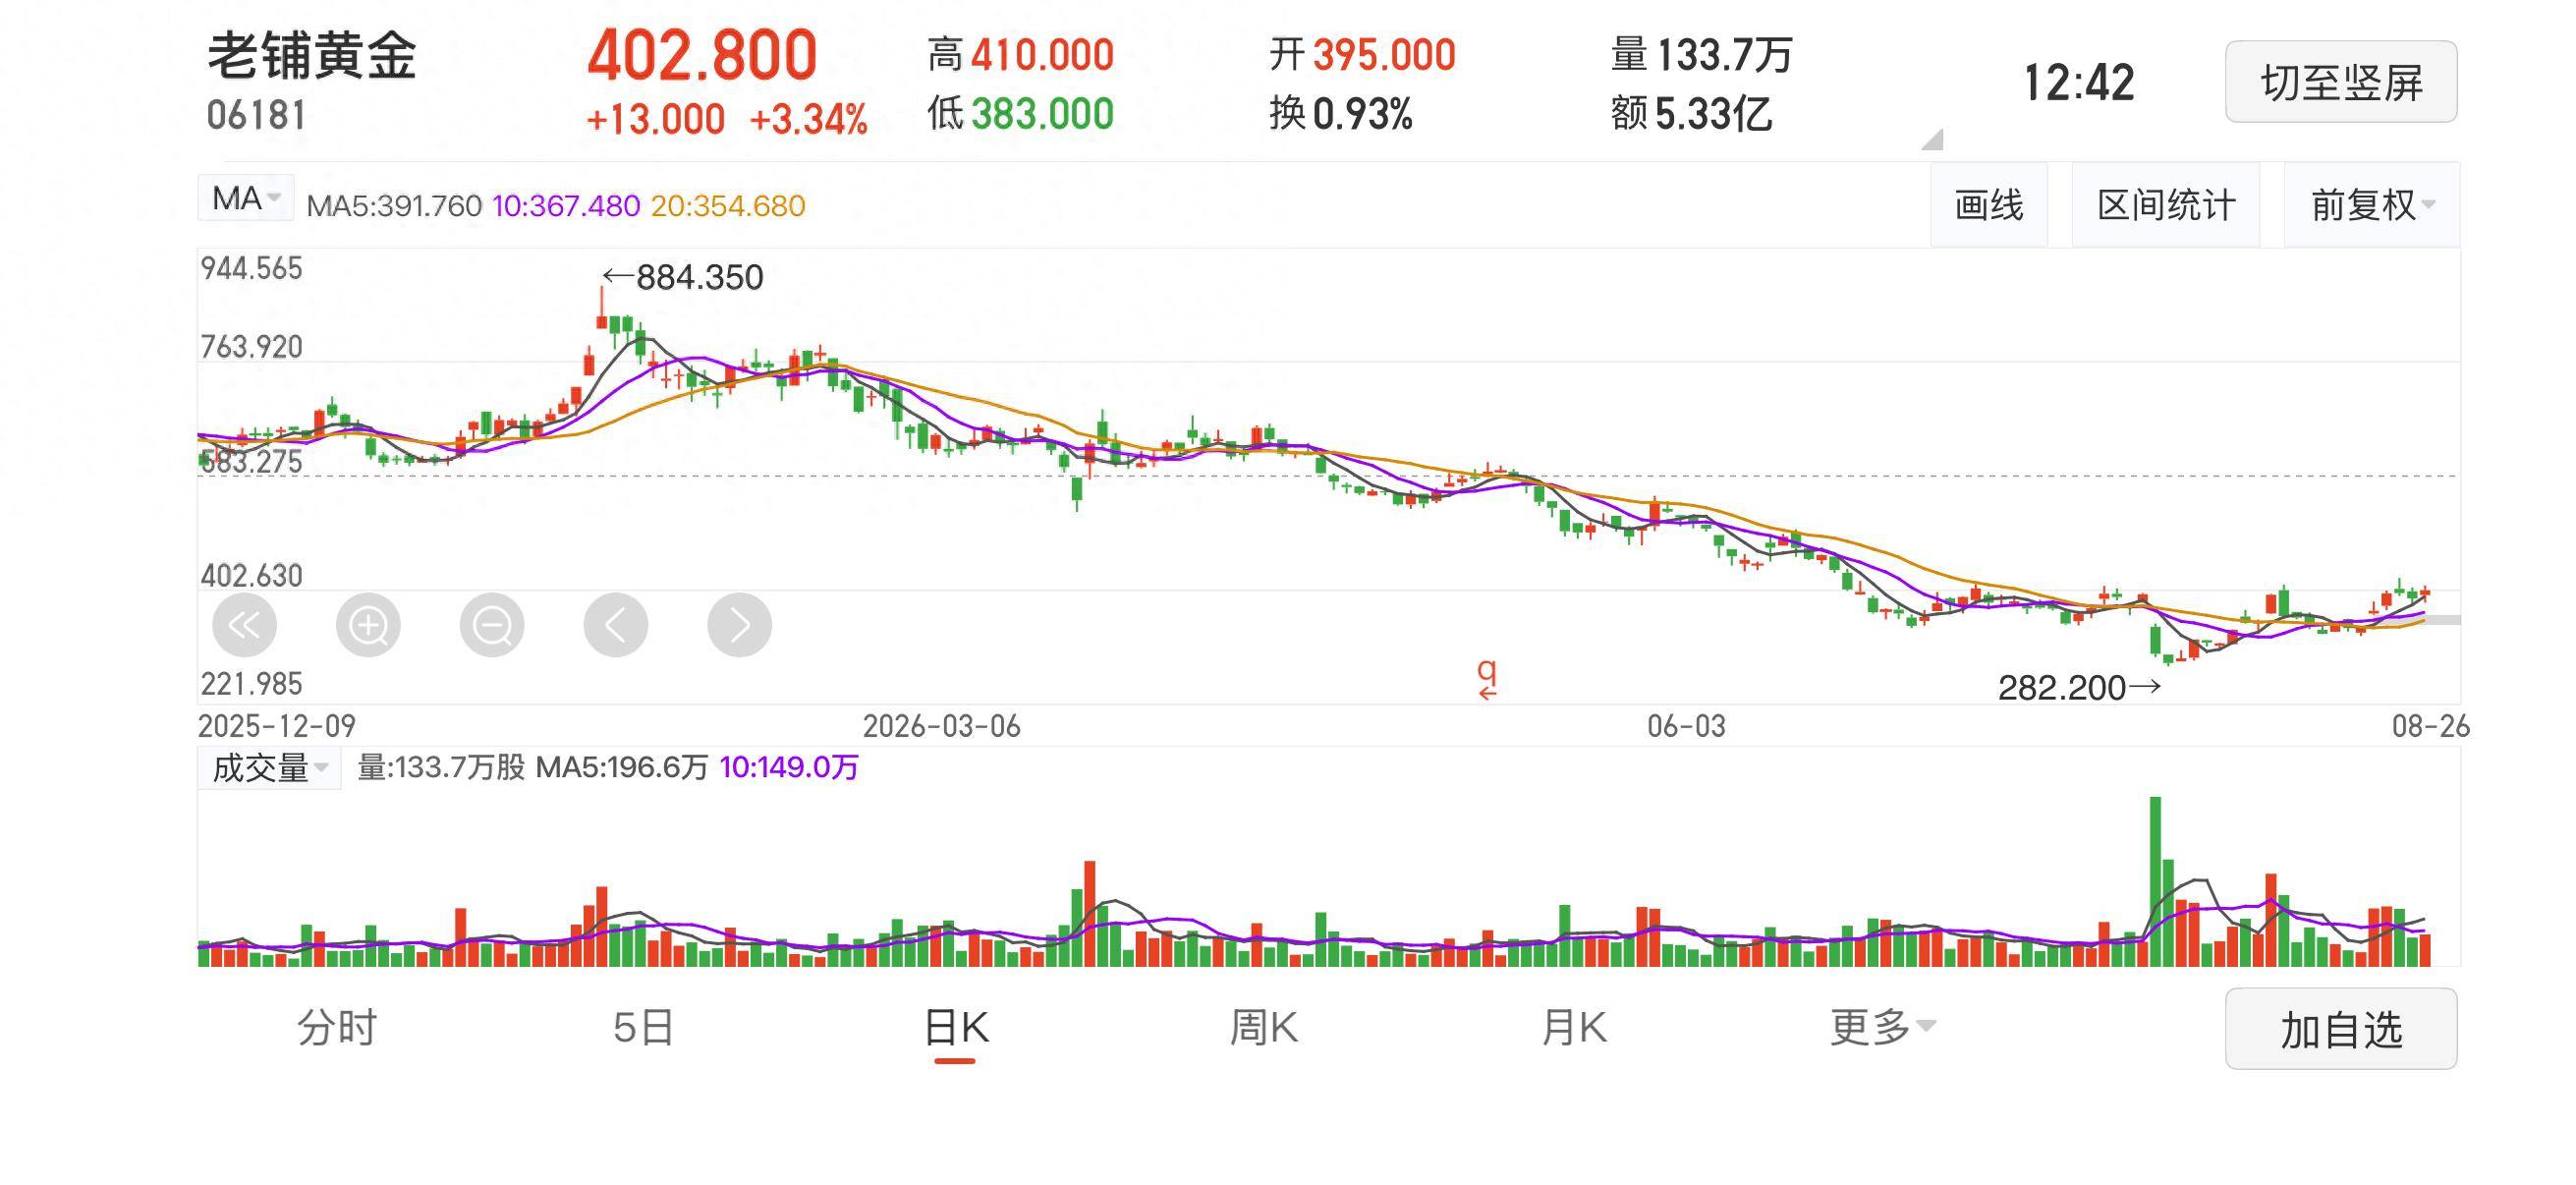This screenshot has height=1185, width=2576.
Task: Open the 前复权 adjustment dropdown
Action: pyautogui.click(x=2372, y=205)
